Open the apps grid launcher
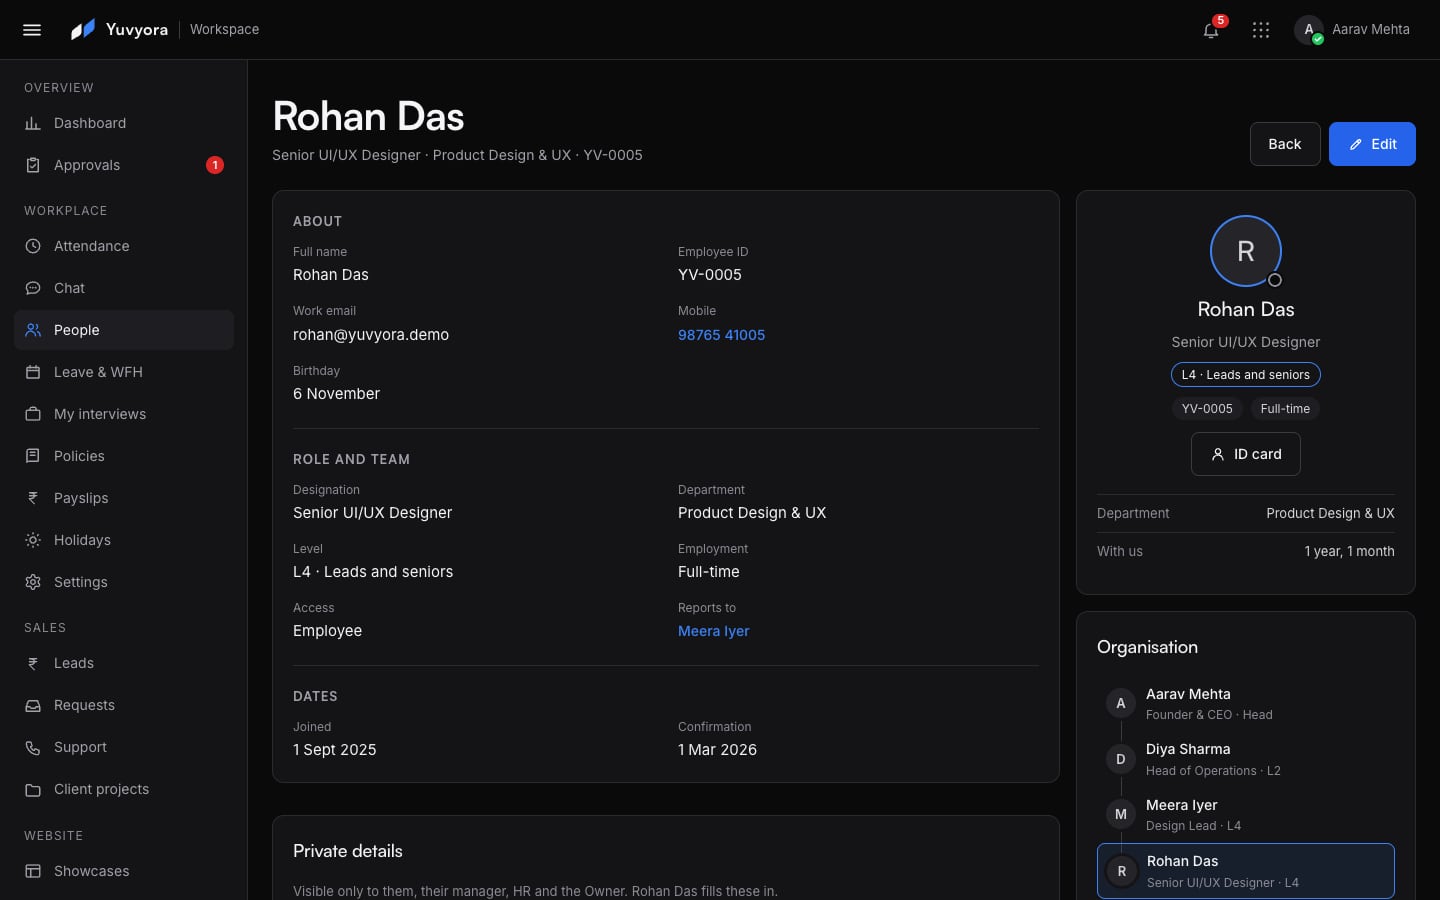1440x900 pixels. [x=1261, y=30]
